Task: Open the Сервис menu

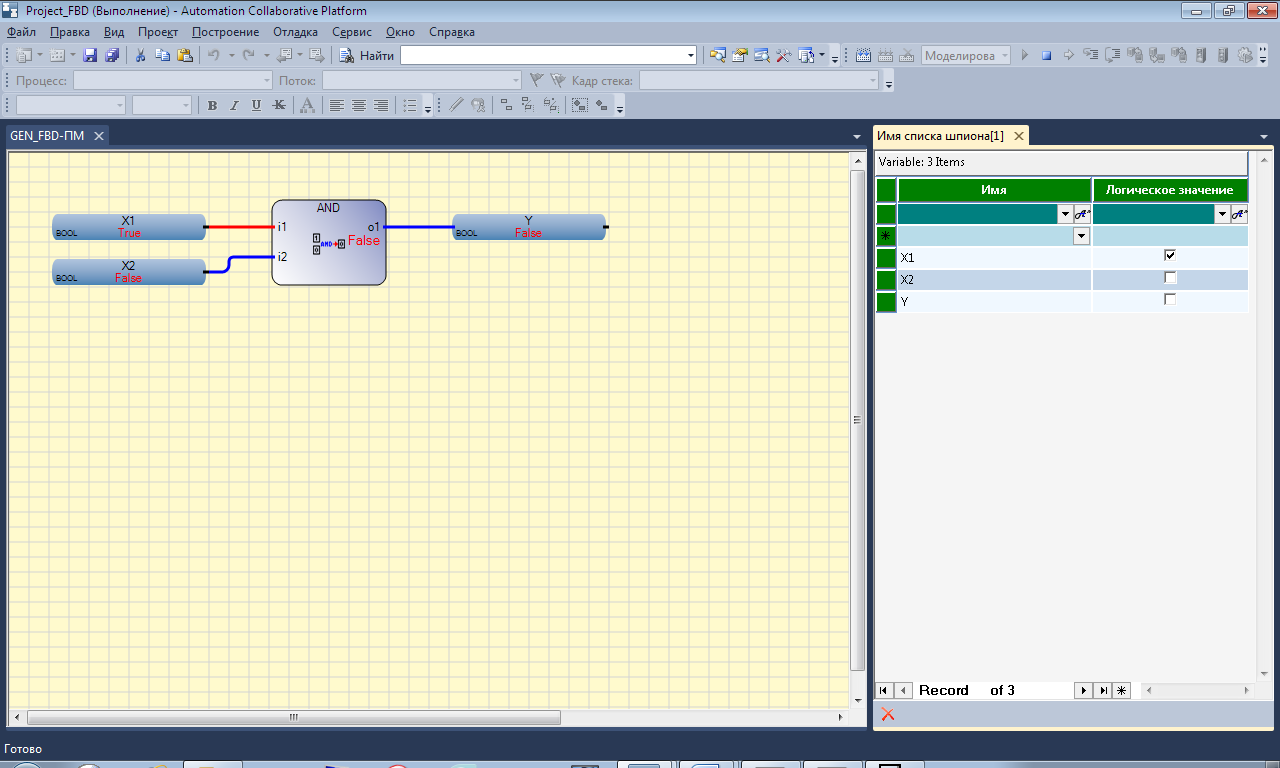Action: pos(352,32)
